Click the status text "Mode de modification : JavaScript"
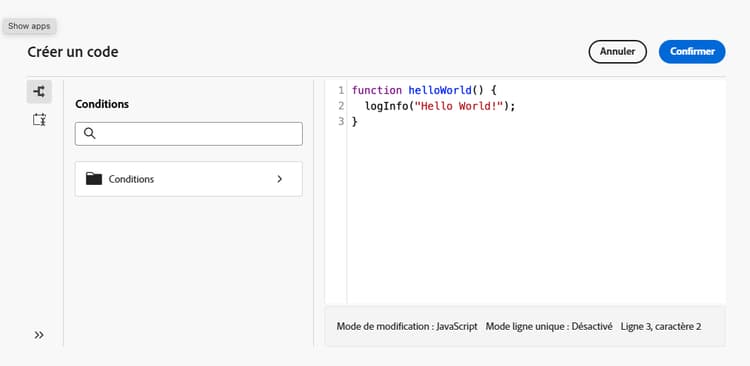Viewport: 750px width, 366px height. coord(407,326)
